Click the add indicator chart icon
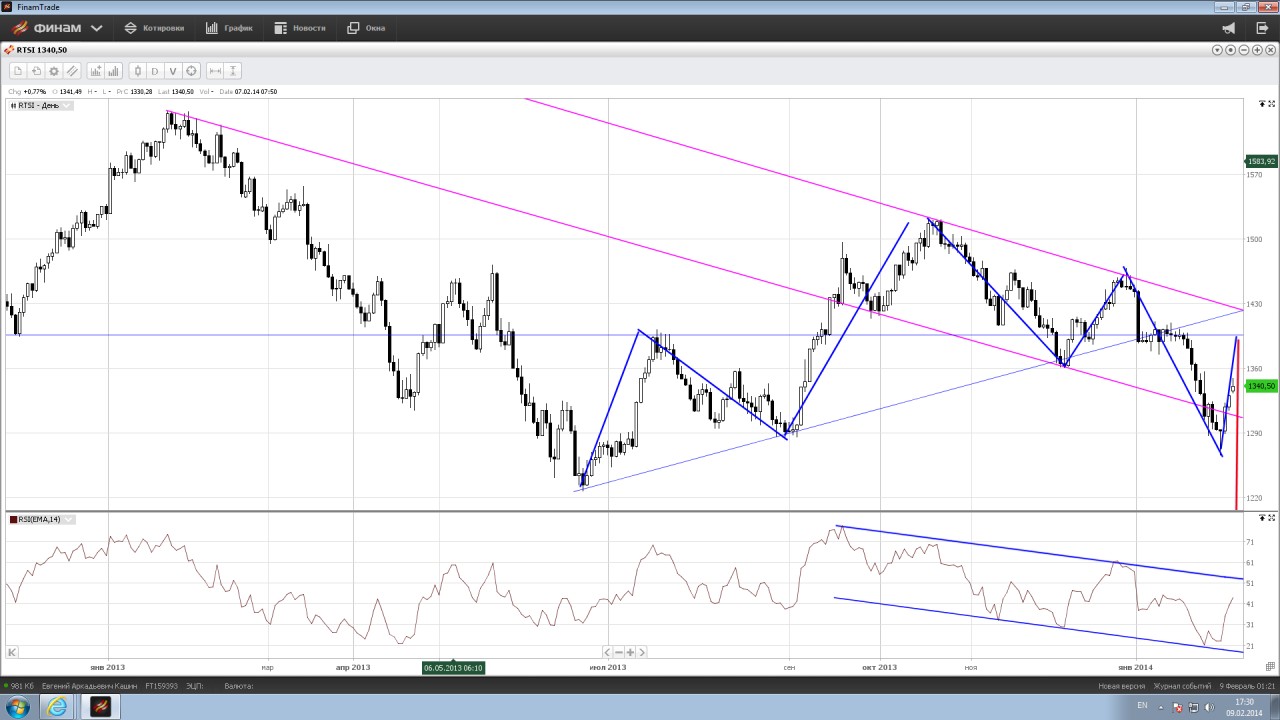 [x=96, y=71]
